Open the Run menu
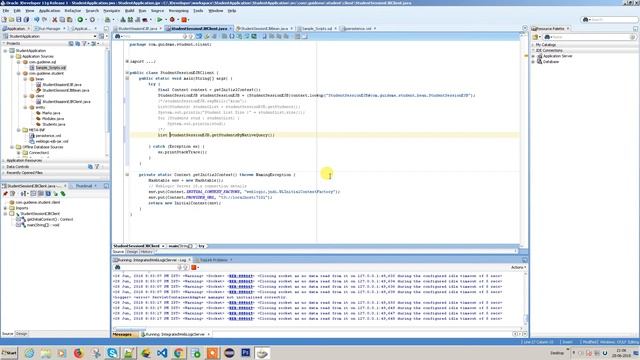 [x=142, y=11]
